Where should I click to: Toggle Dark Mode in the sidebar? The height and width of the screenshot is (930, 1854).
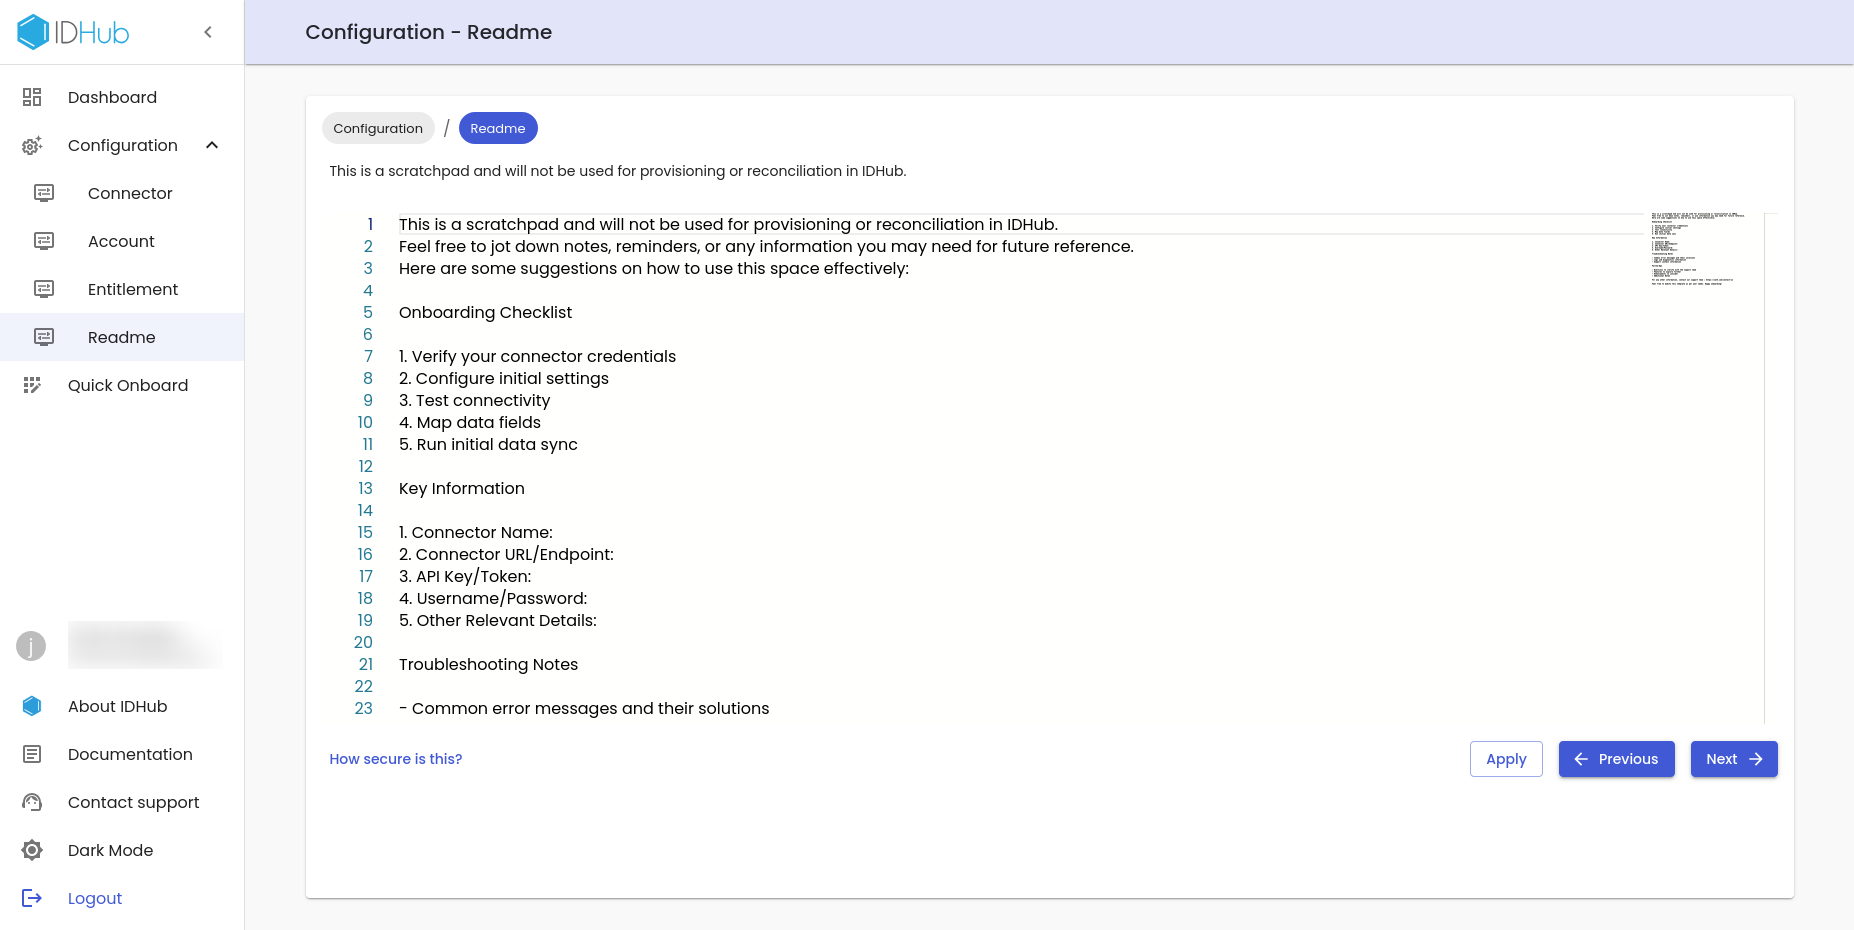coord(110,850)
